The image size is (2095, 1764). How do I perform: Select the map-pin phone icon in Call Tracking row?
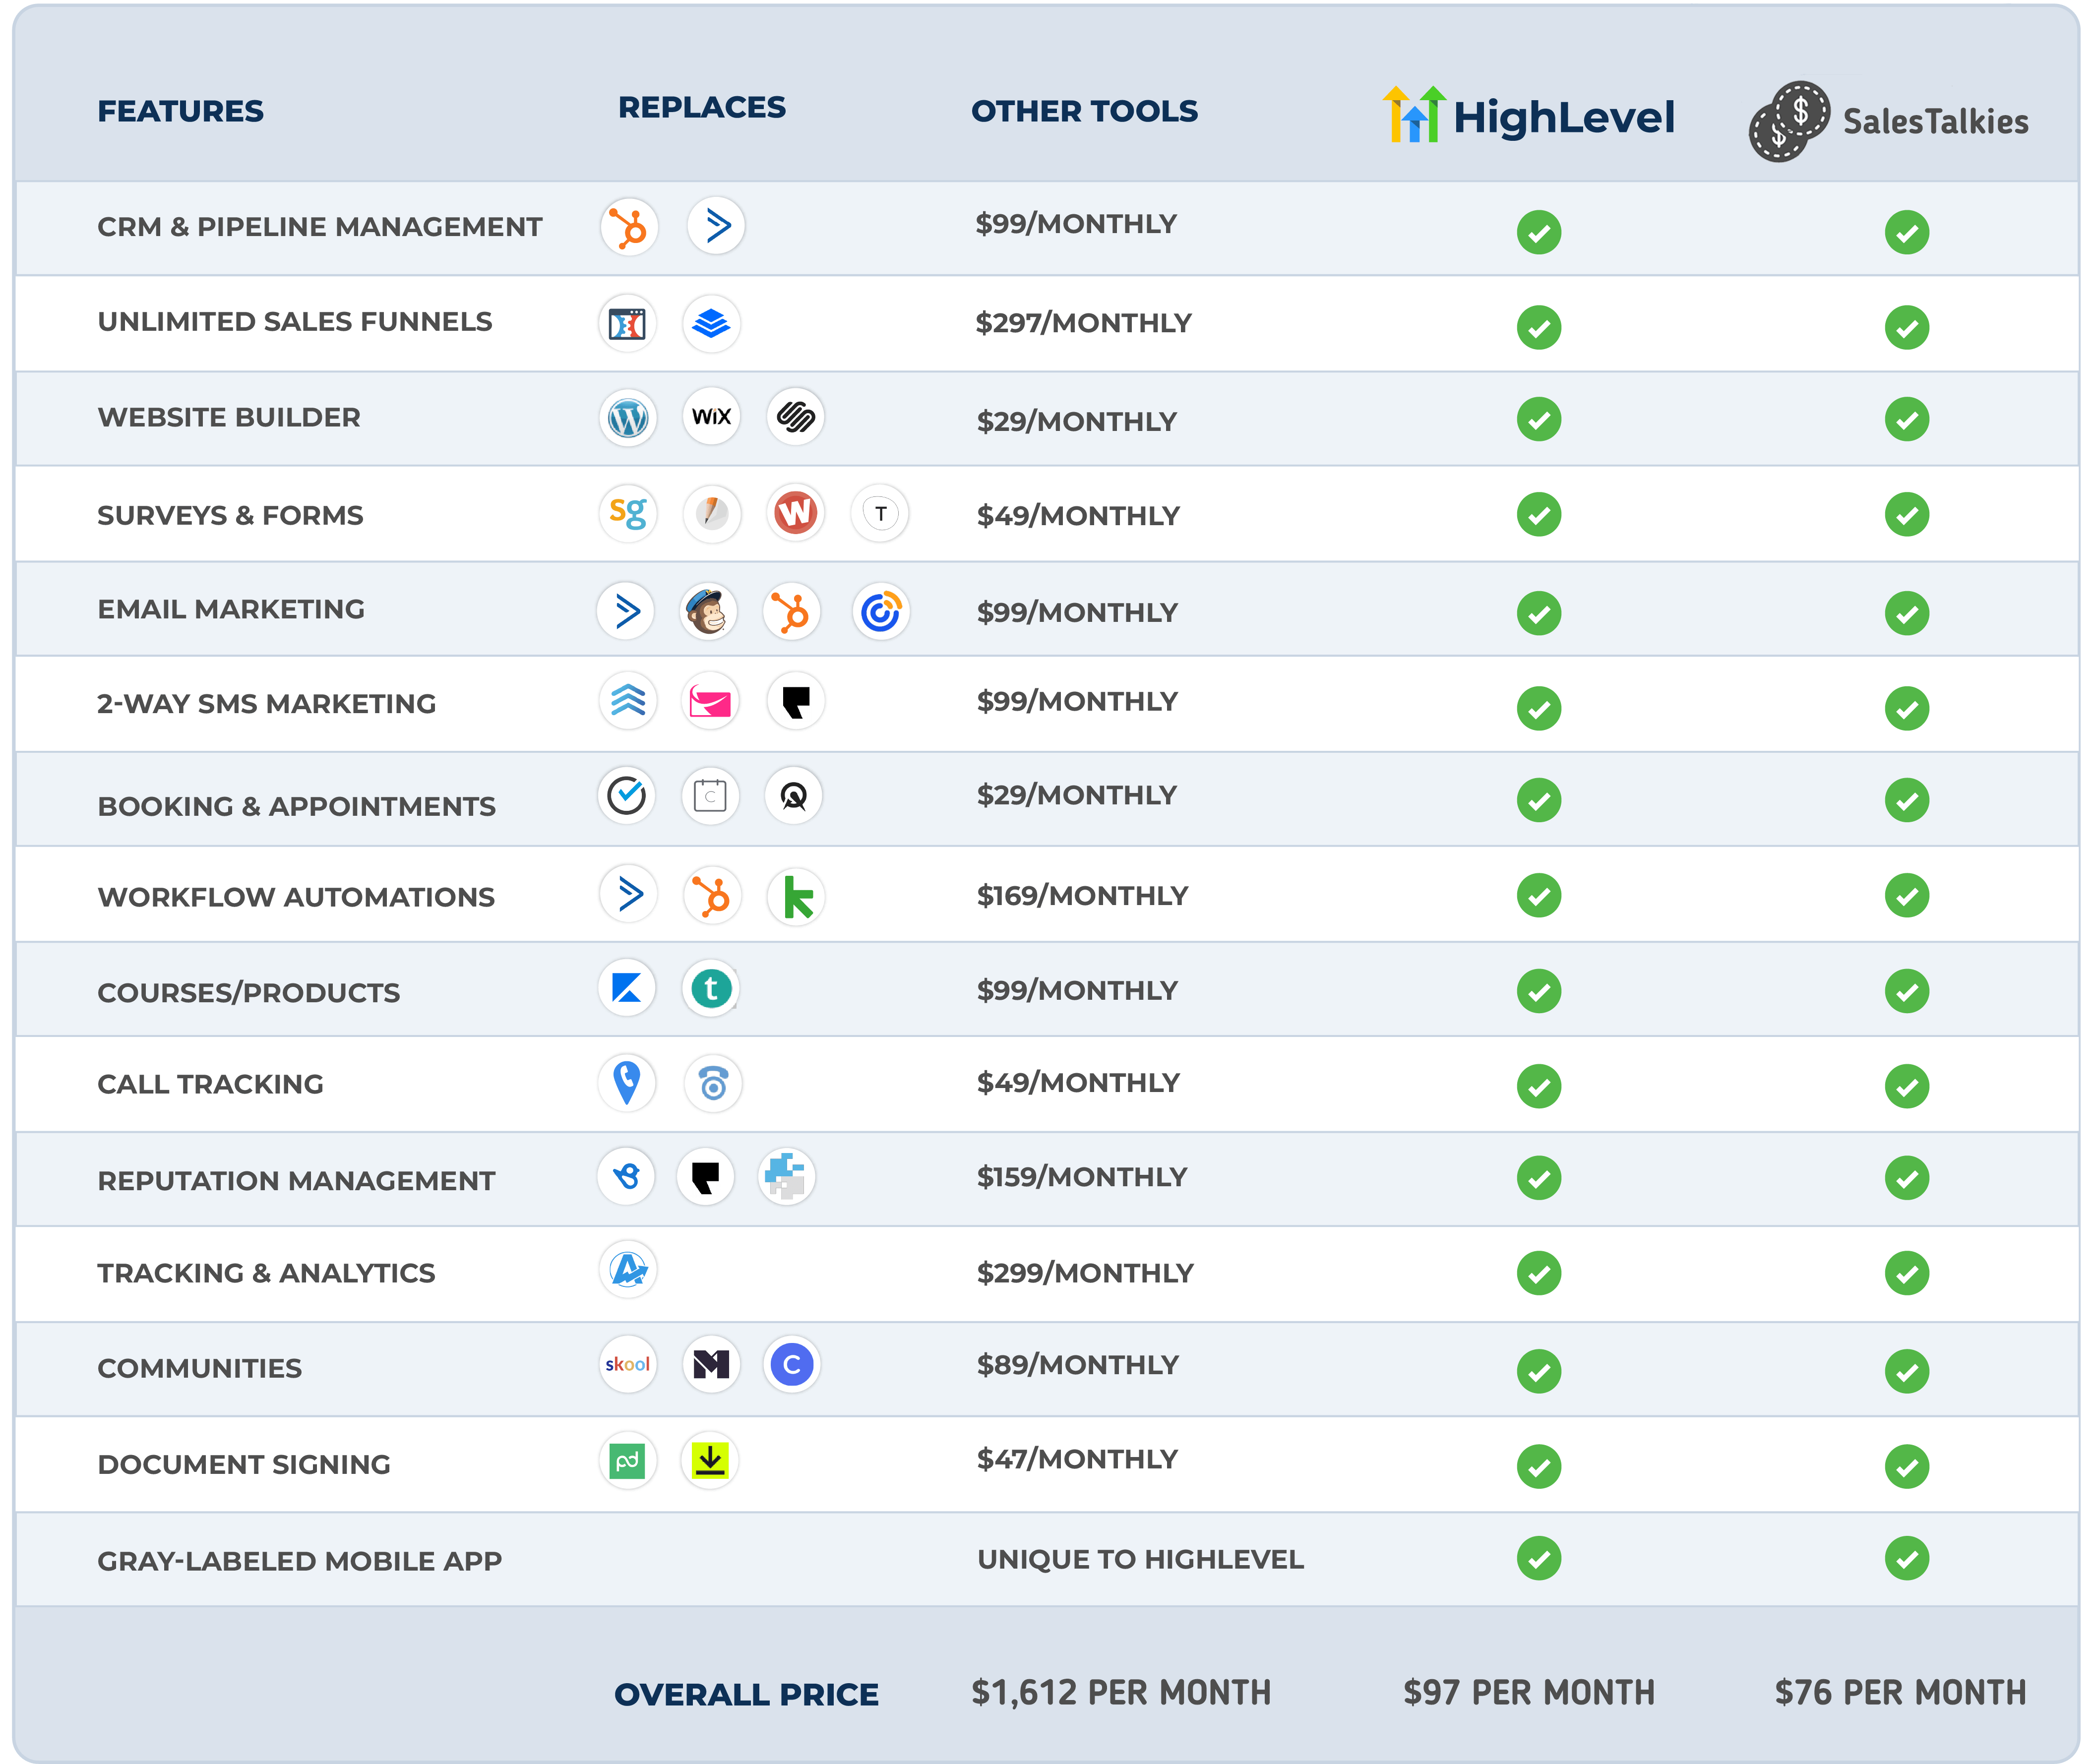(627, 1082)
